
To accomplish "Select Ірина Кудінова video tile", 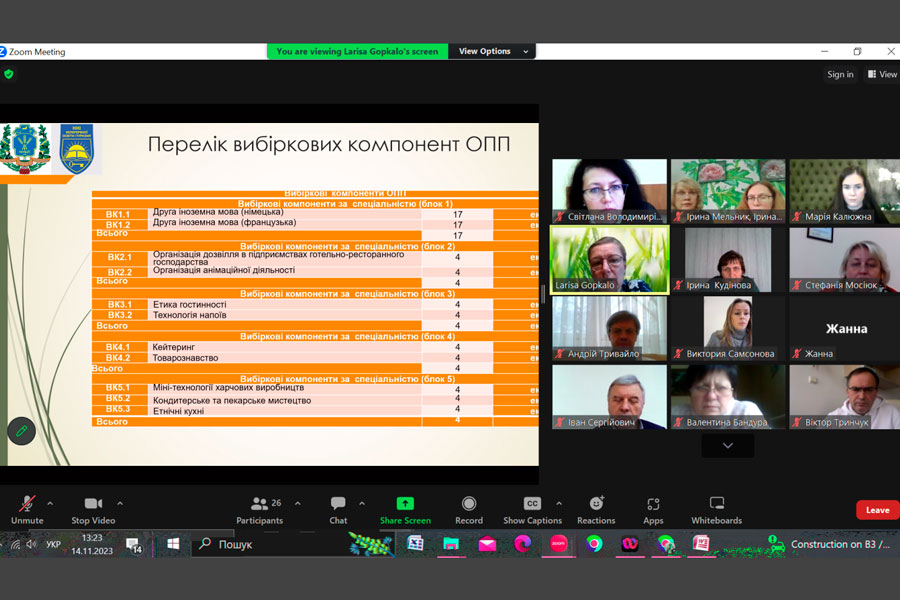I will point(728,260).
